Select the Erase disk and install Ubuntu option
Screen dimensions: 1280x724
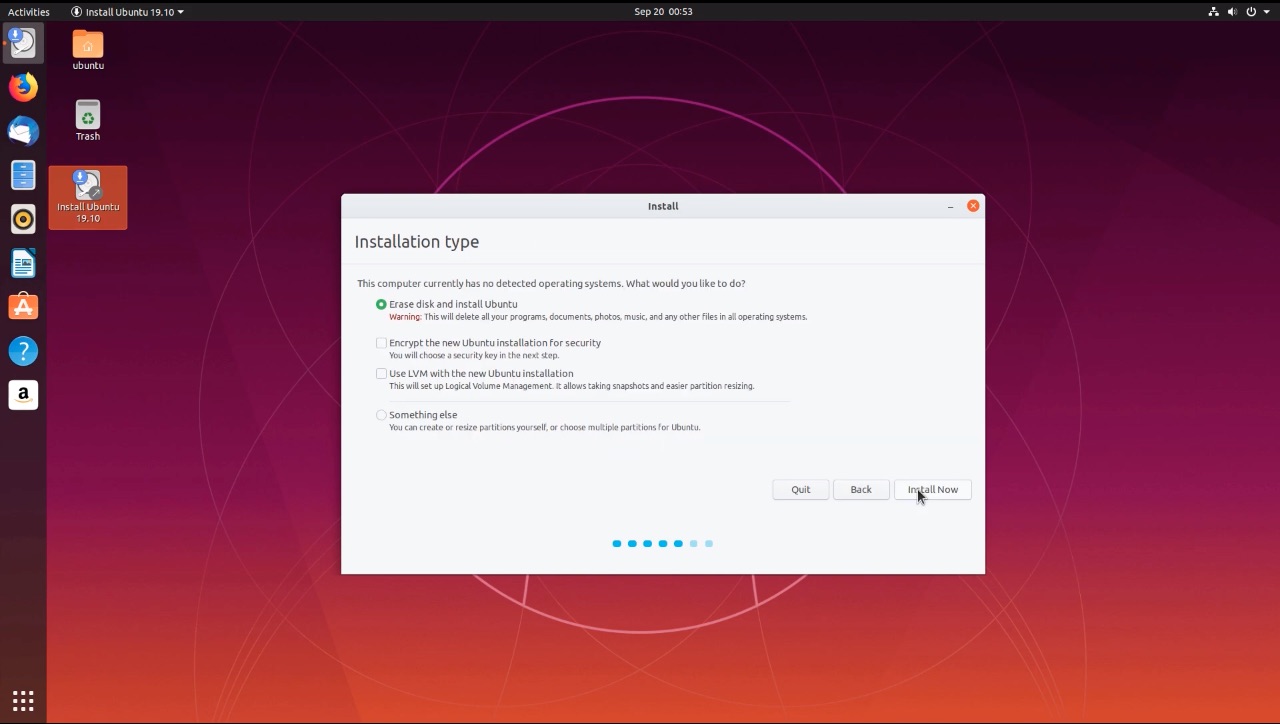click(381, 304)
